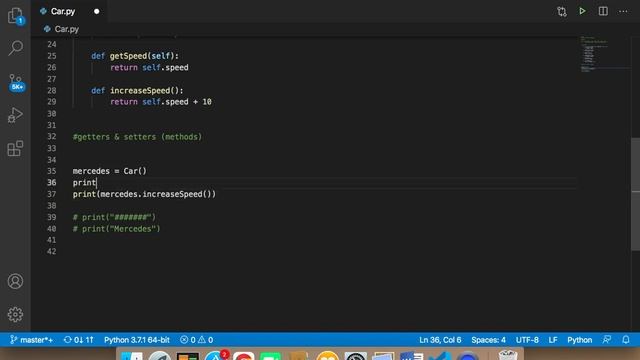This screenshot has height=360, width=640.
Task: Click line number 25 in gutter
Action: click(x=51, y=56)
